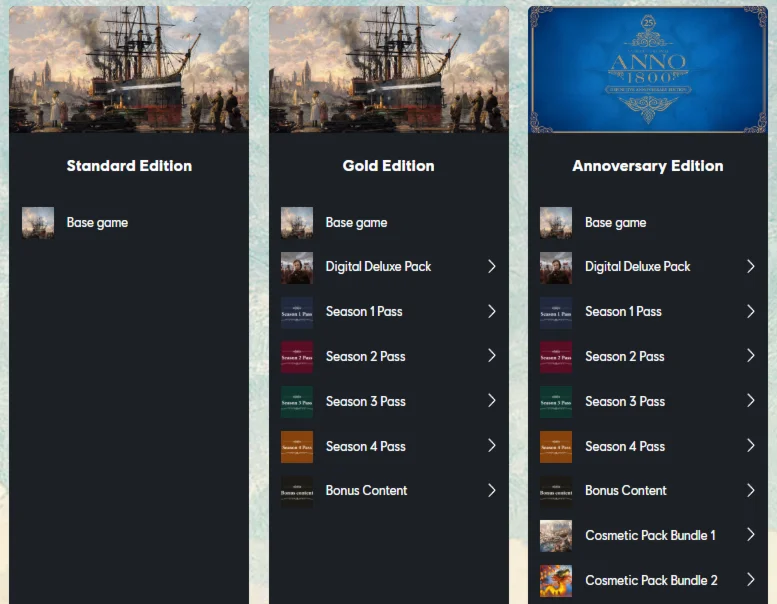The height and width of the screenshot is (604, 777).
Task: Expand Season 1 Pass chevron in Annoversary Edition
Action: pos(751,311)
